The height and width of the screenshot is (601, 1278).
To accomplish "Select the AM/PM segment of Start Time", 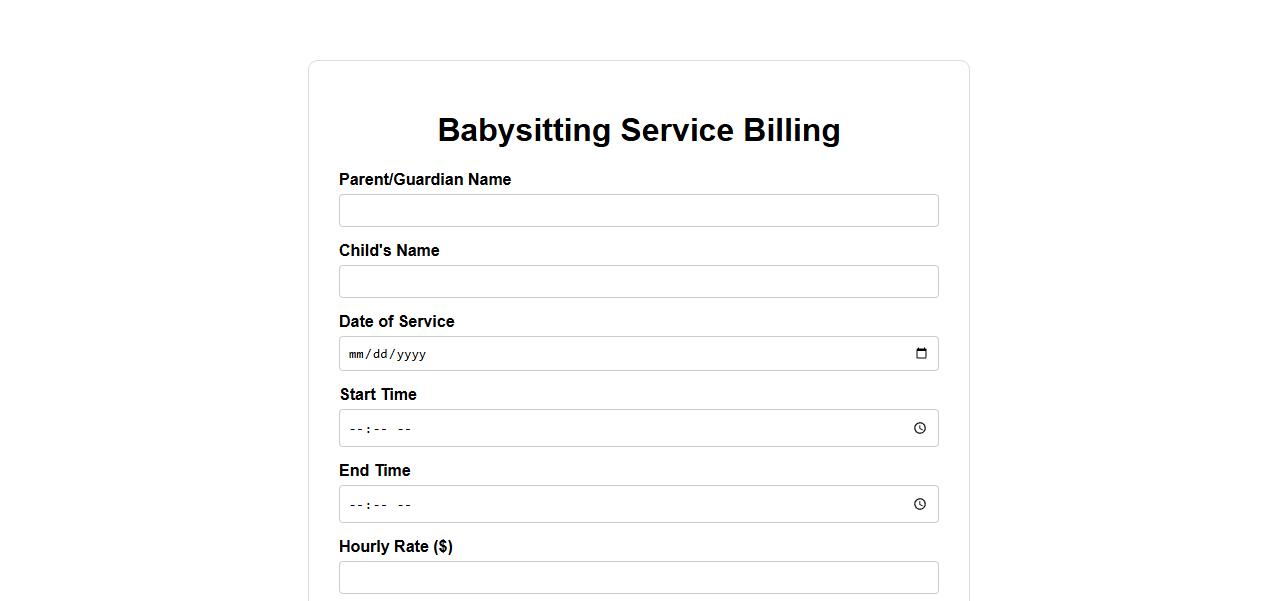I will pyautogui.click(x=404, y=429).
